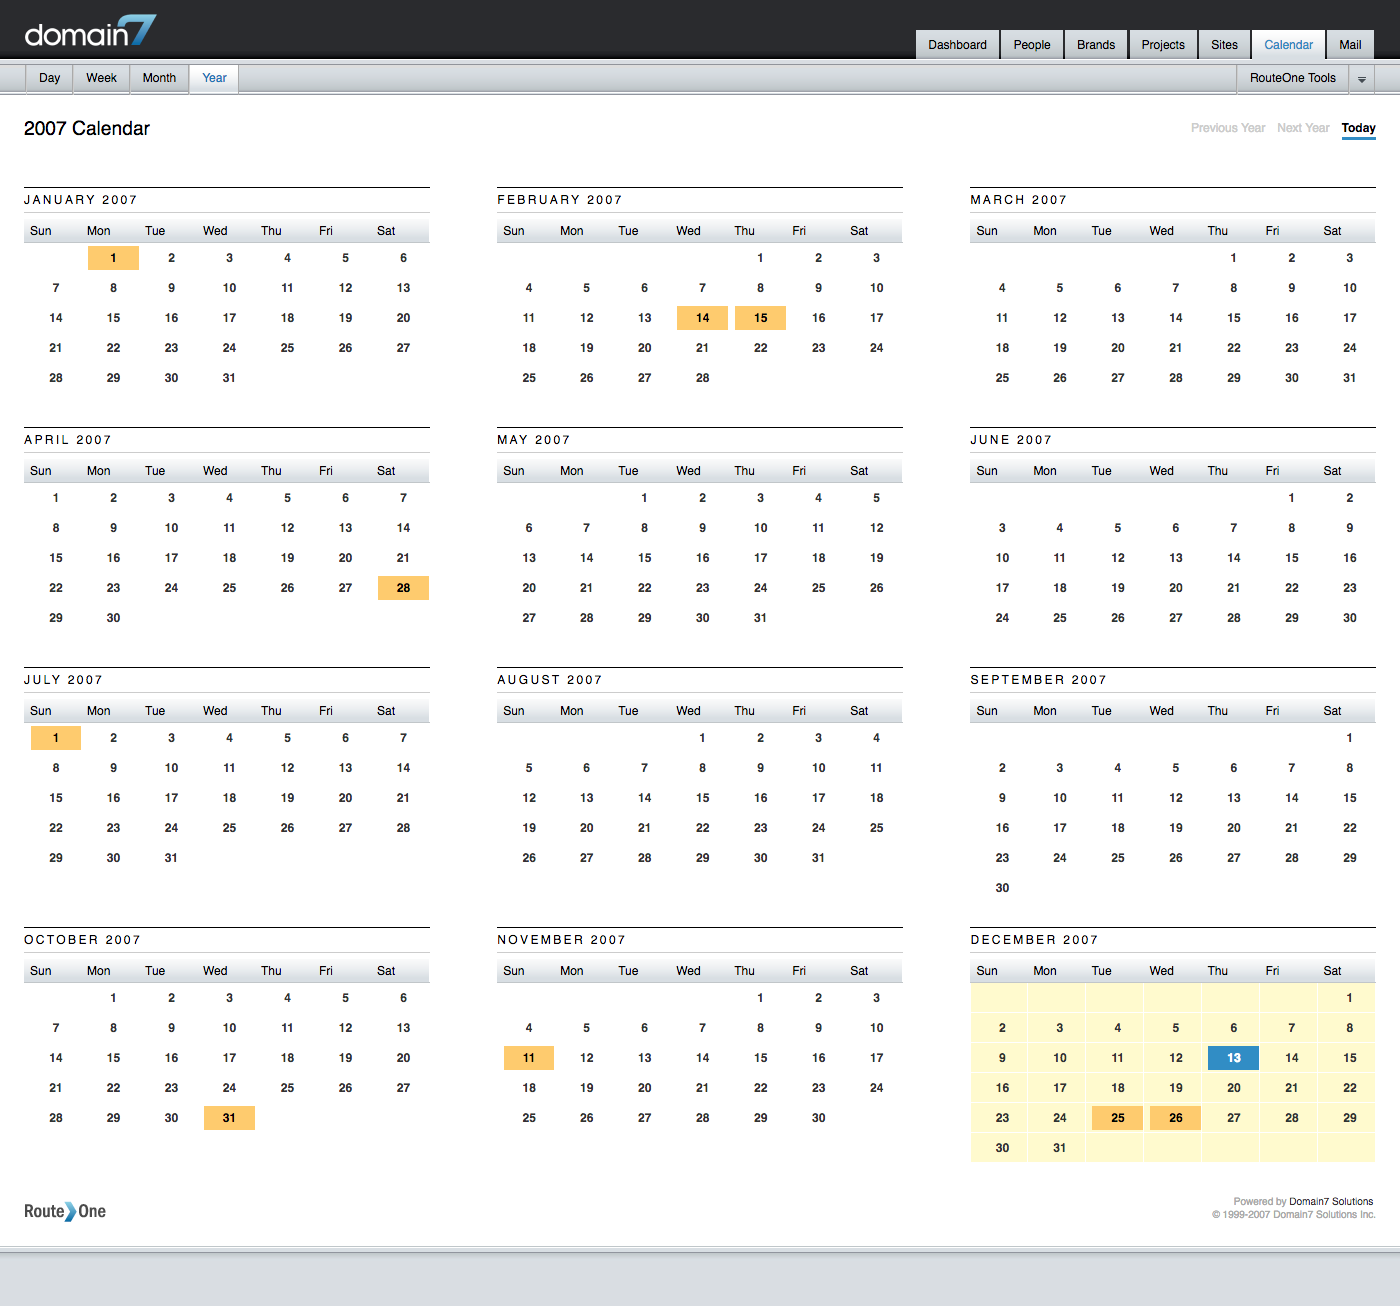Screen dimensions: 1400x1306
Task: Select highlighted December 13 date
Action: (x=1233, y=1058)
